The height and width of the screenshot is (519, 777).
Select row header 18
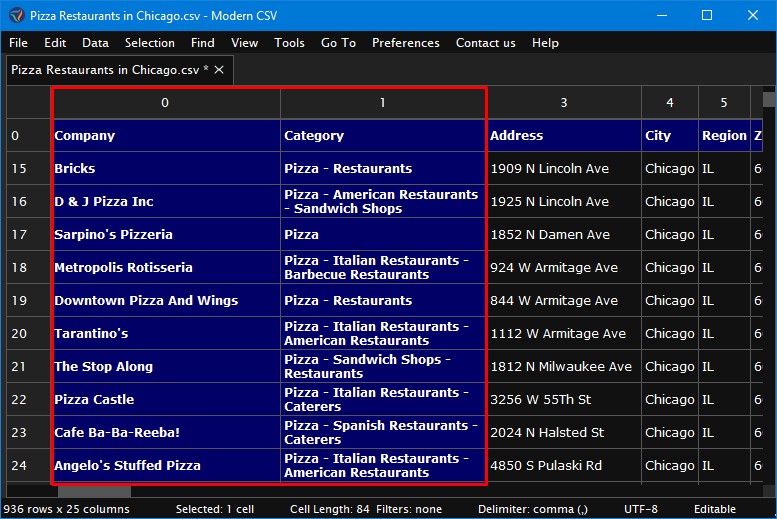point(28,268)
